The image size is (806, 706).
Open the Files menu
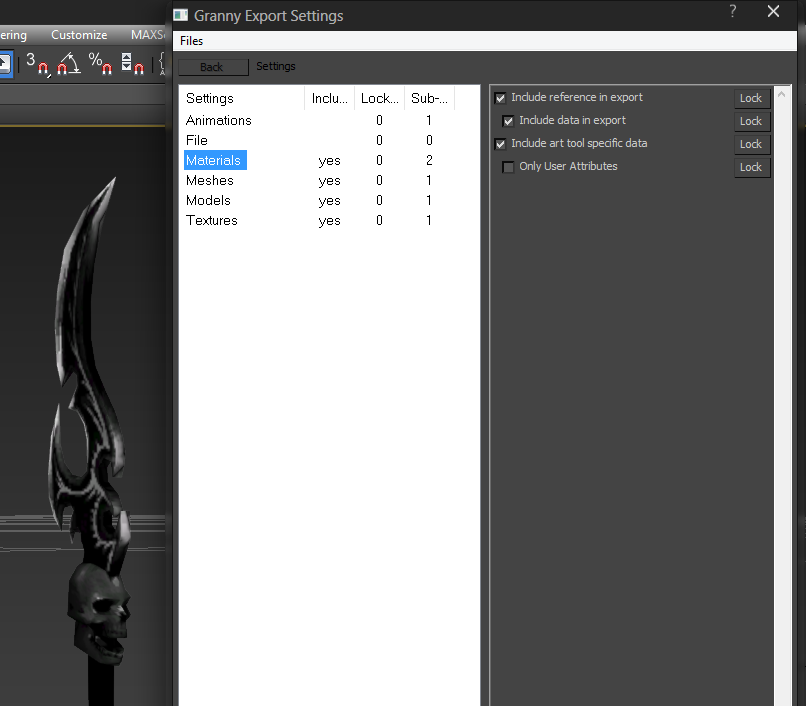click(x=191, y=41)
